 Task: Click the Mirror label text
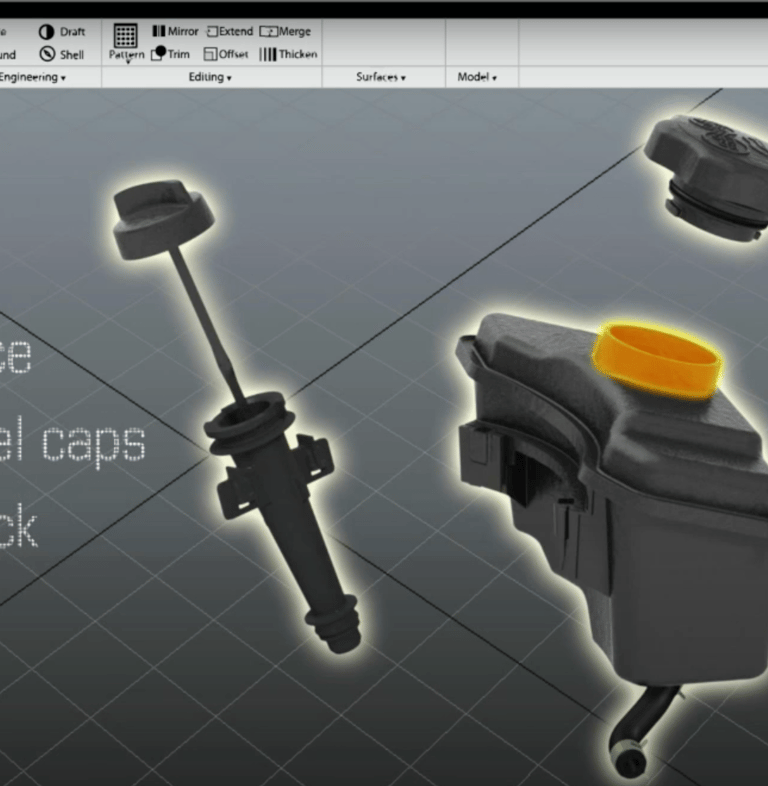(183, 32)
